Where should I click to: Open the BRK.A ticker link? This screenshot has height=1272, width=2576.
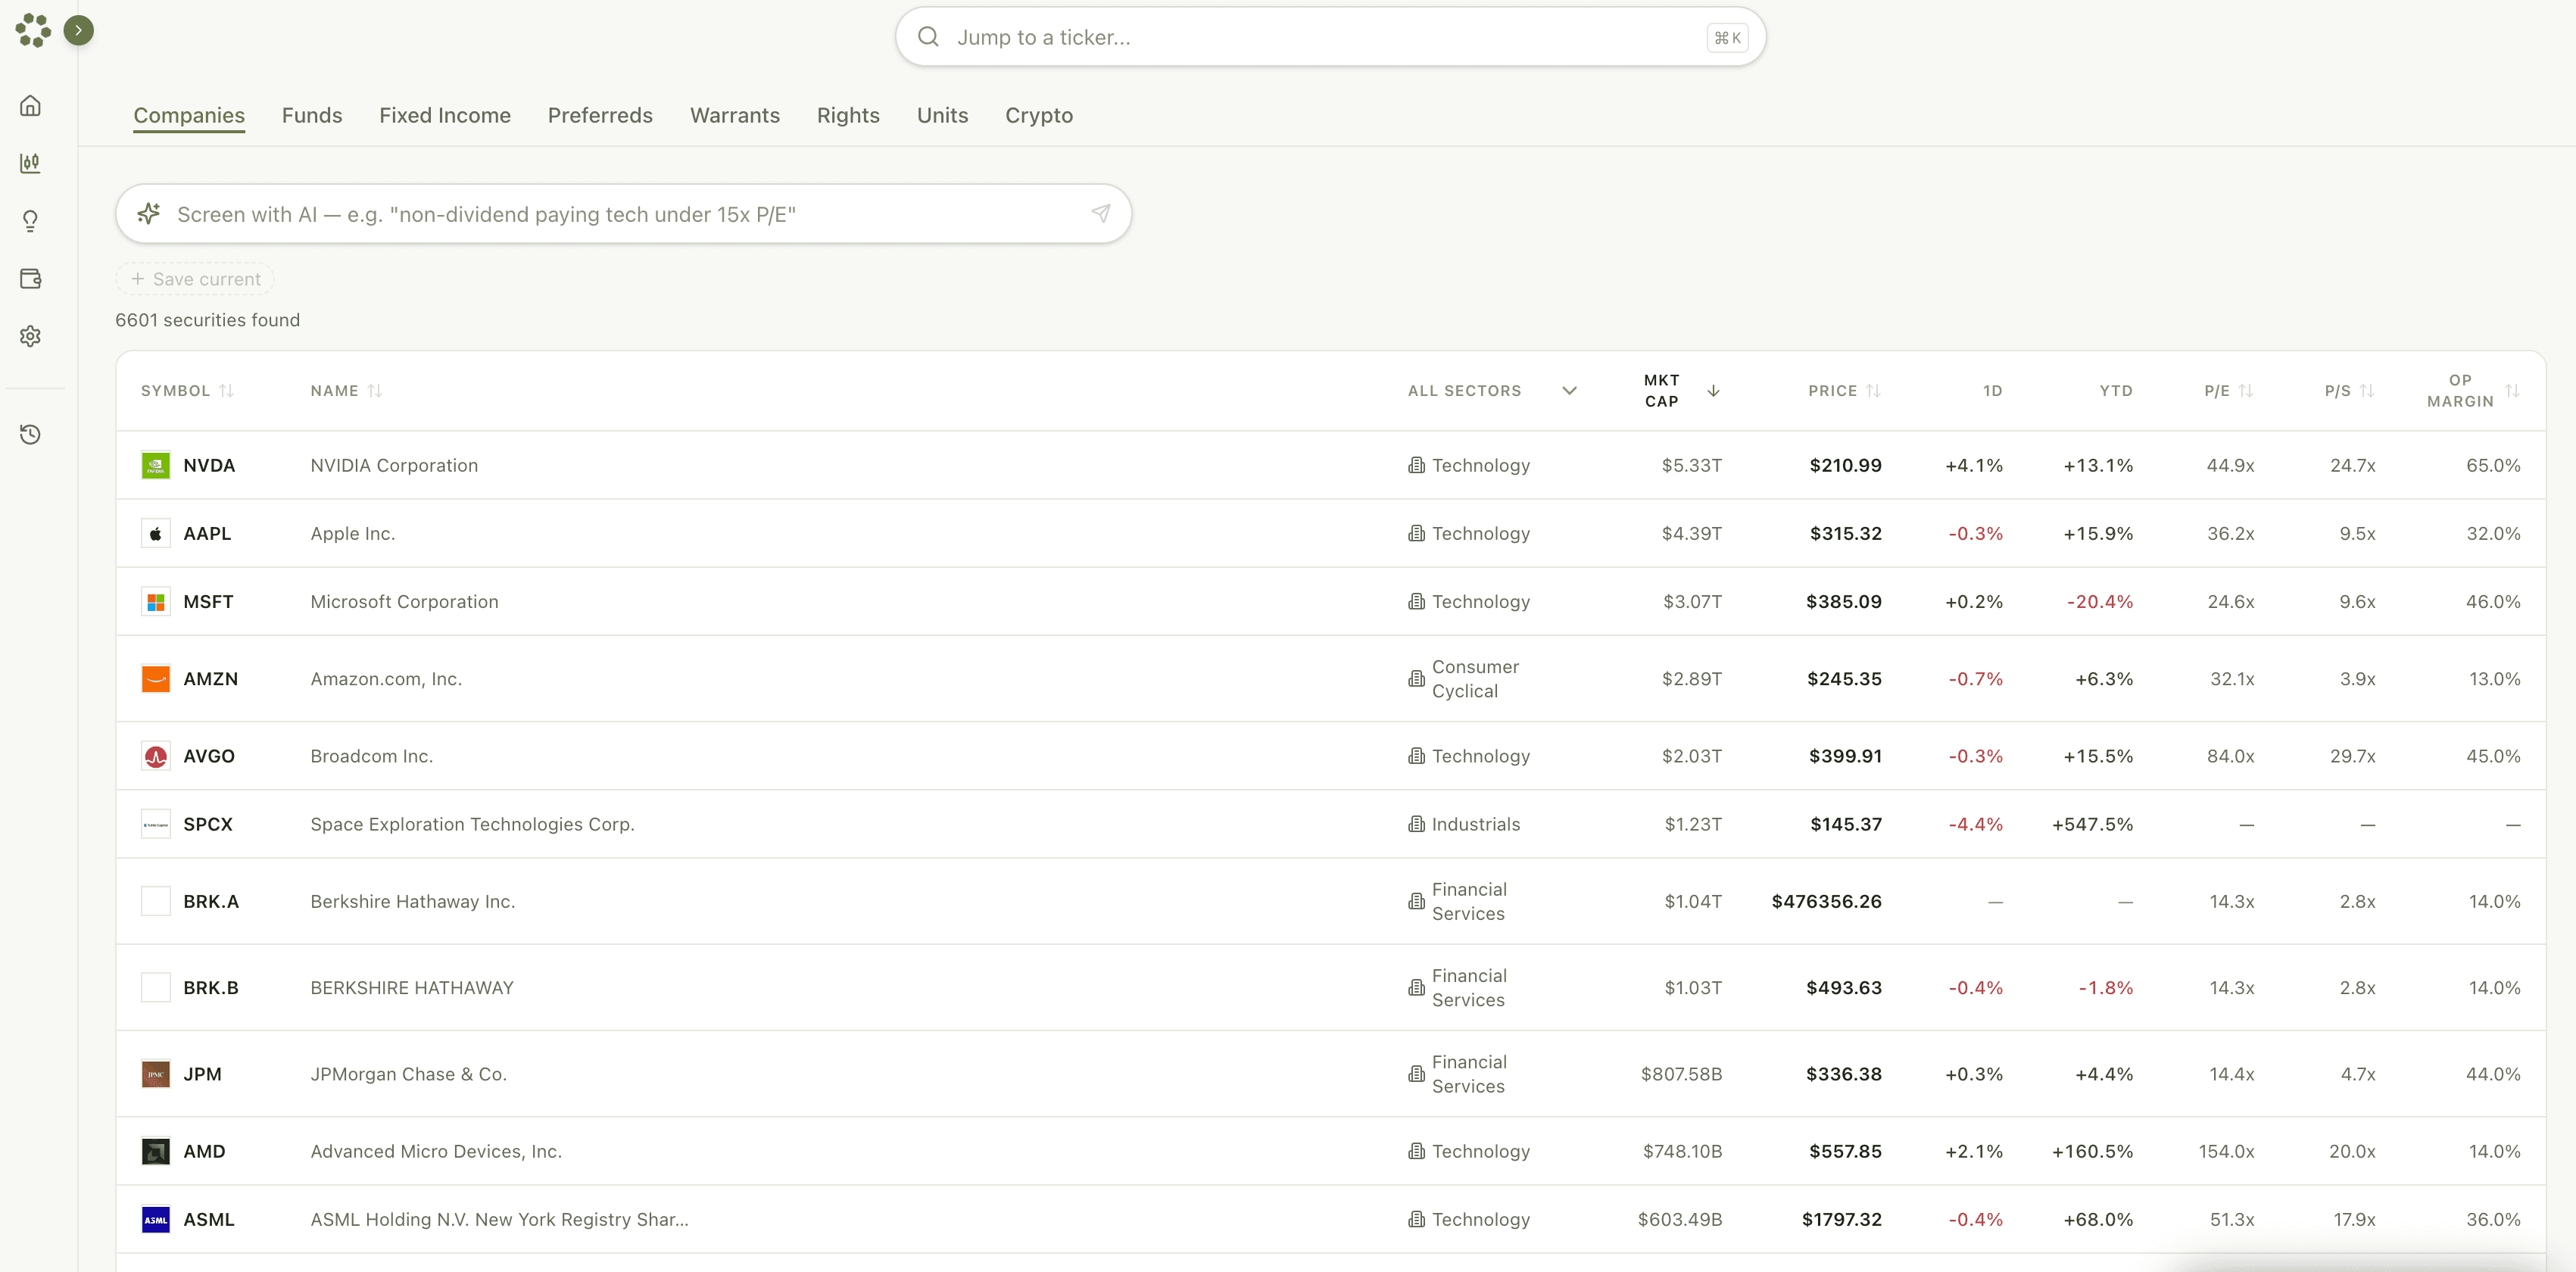click(x=211, y=901)
